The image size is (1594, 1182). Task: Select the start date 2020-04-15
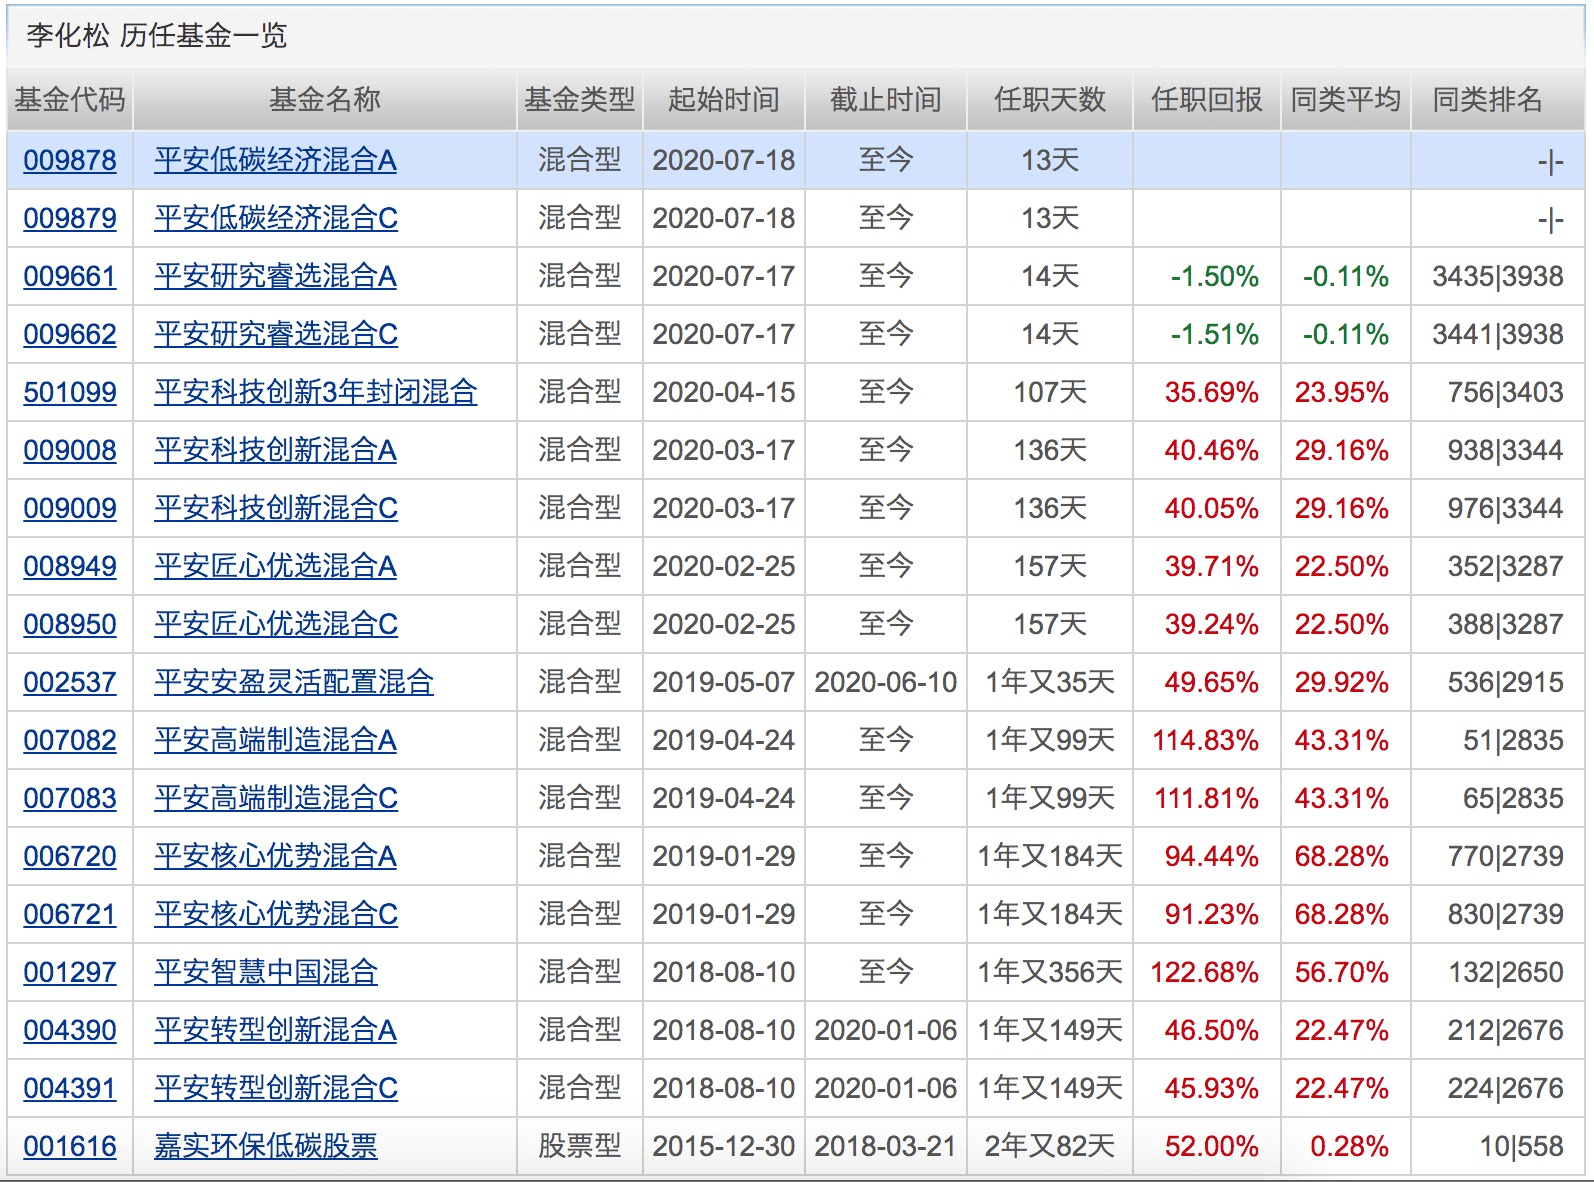point(724,392)
